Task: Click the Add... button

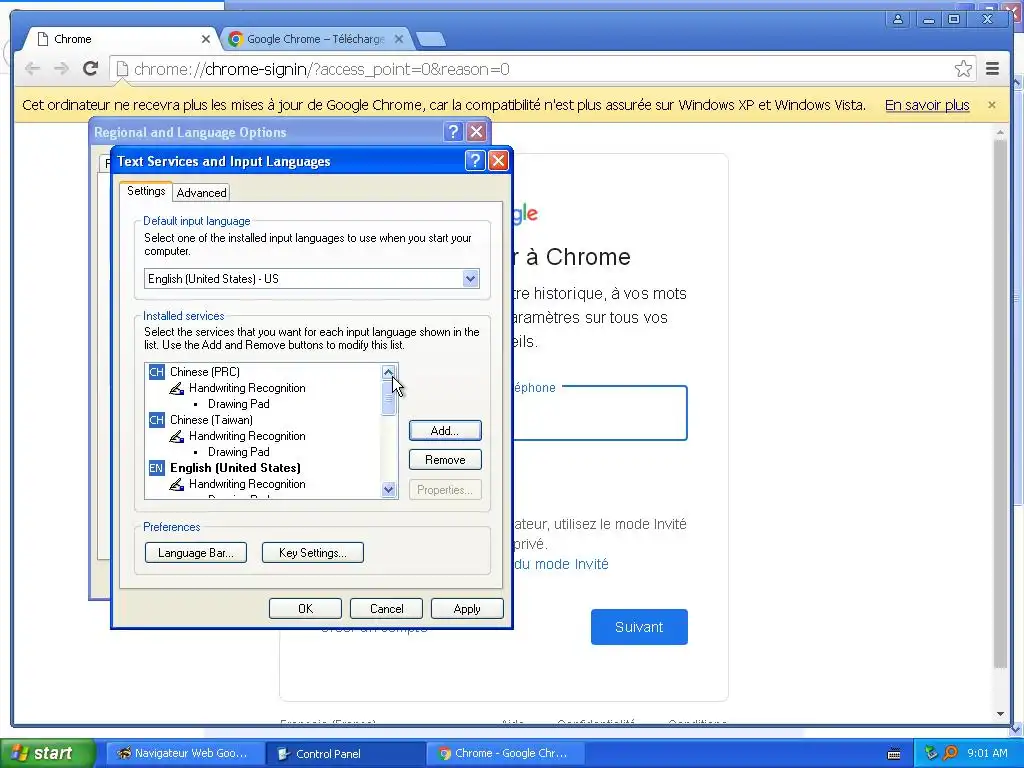Action: [x=445, y=430]
